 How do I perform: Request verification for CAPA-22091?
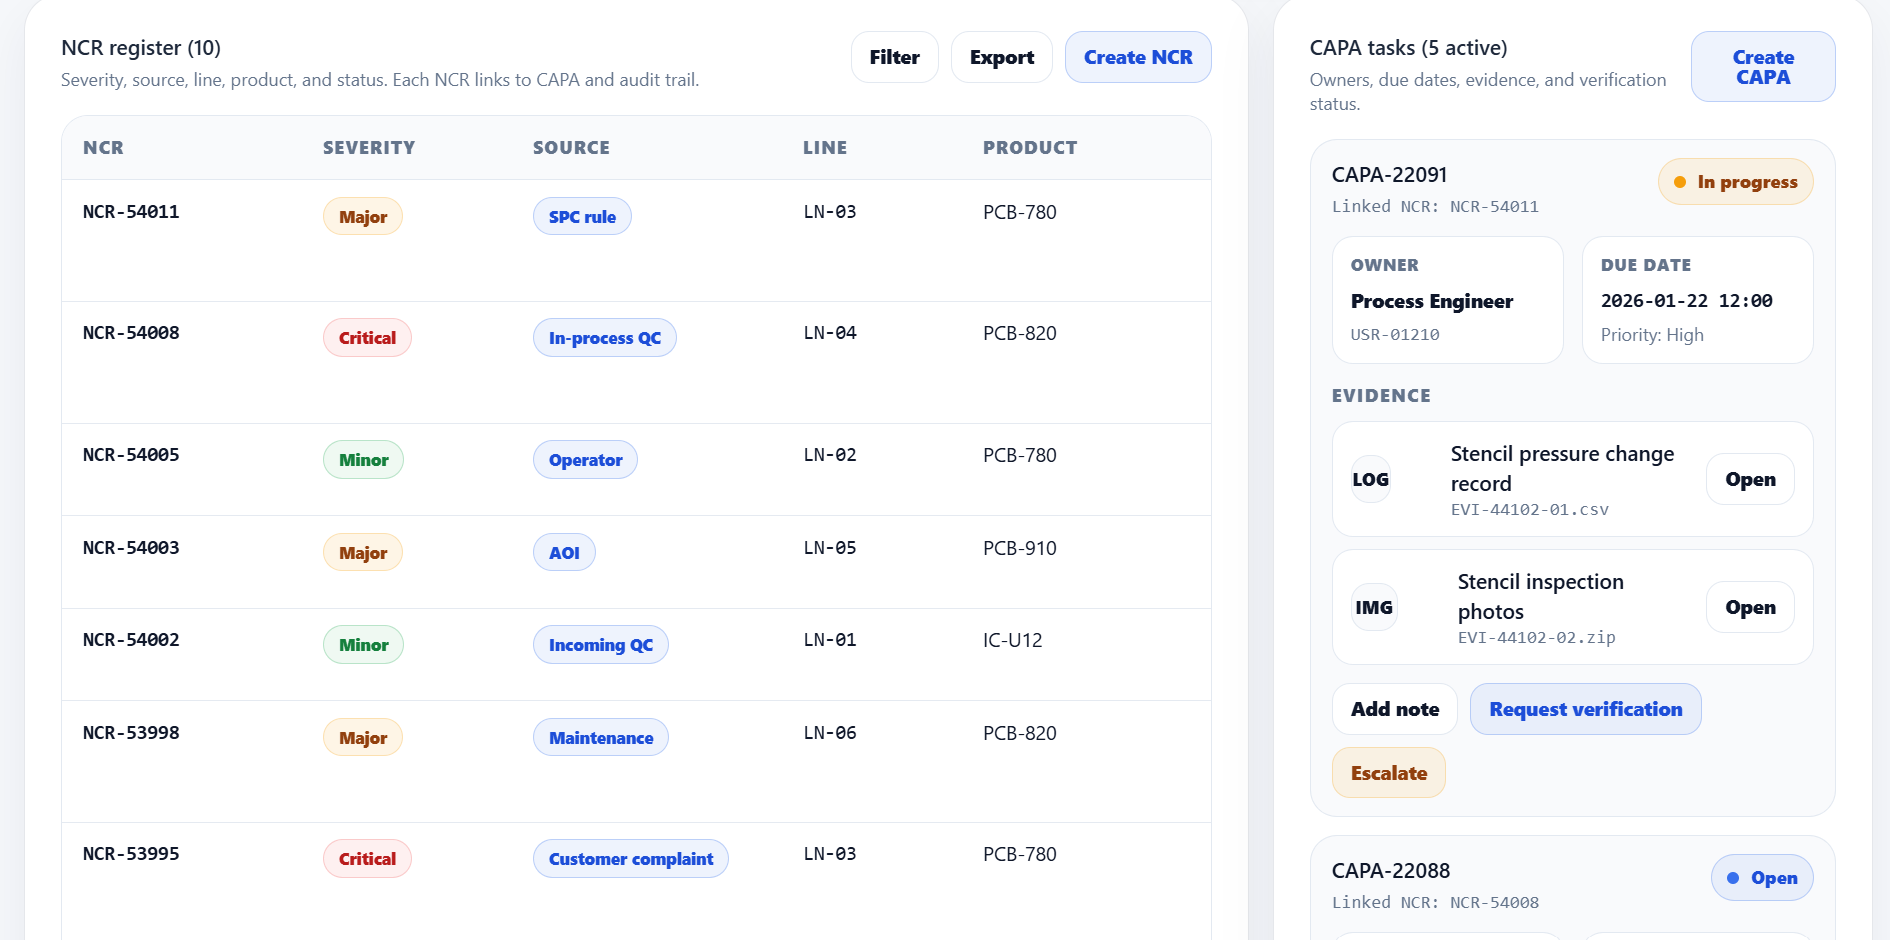[1585, 709]
